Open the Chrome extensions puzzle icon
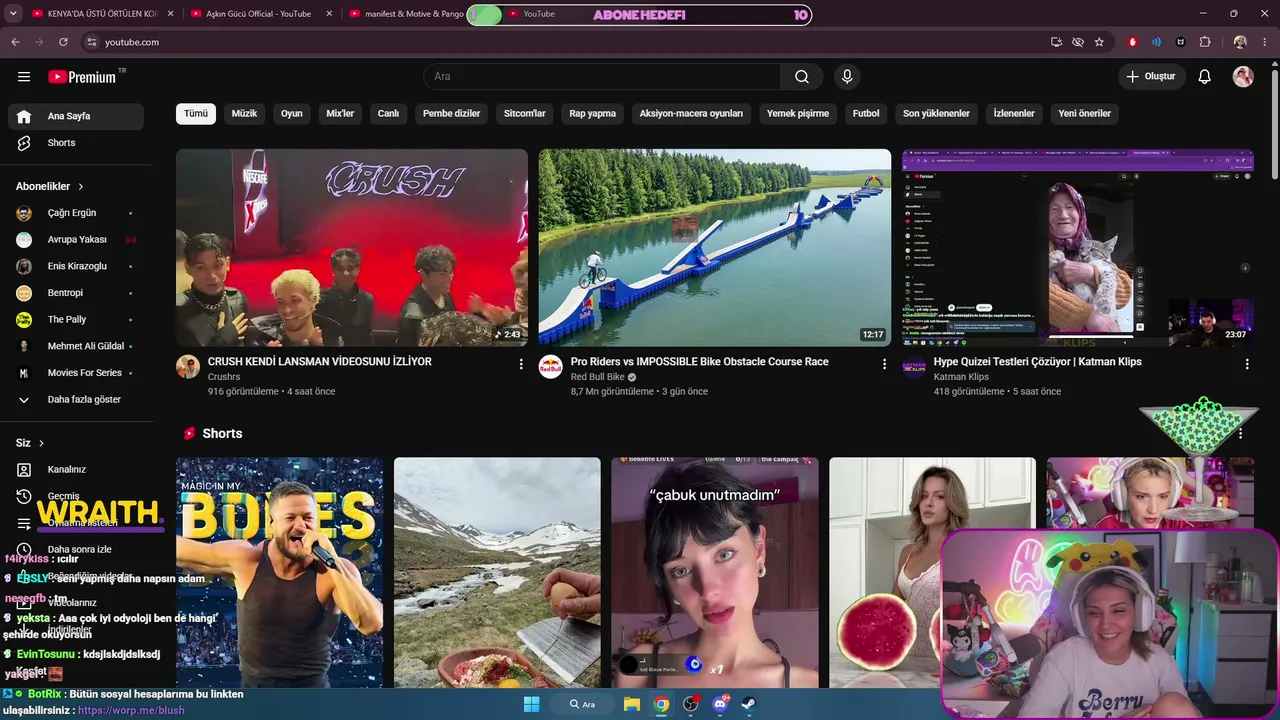The image size is (1280, 720). click(x=1205, y=42)
